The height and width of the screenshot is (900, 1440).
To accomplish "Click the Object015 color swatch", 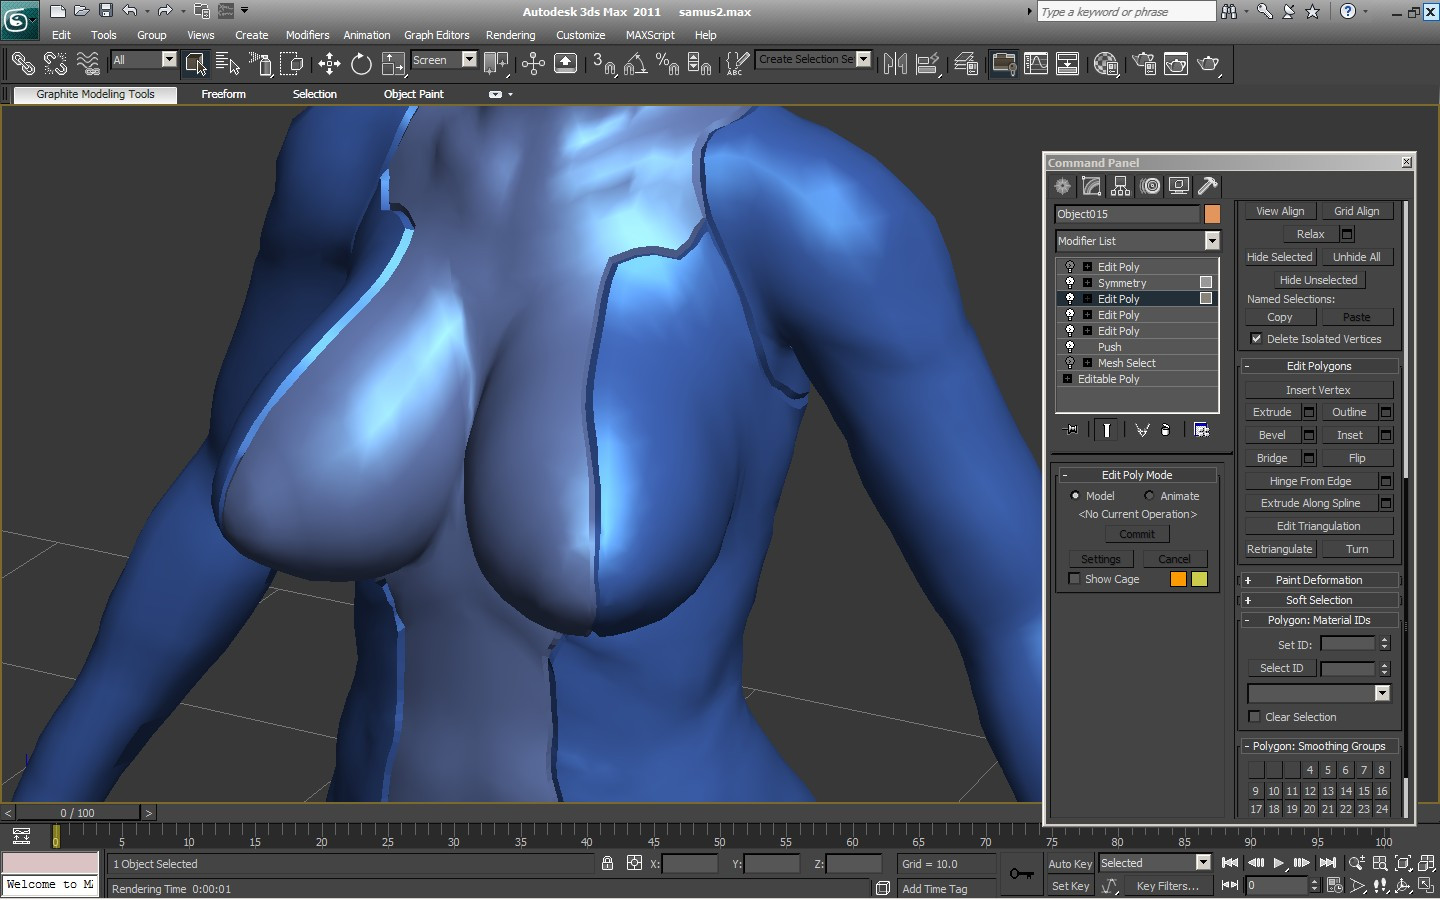I will tap(1212, 214).
